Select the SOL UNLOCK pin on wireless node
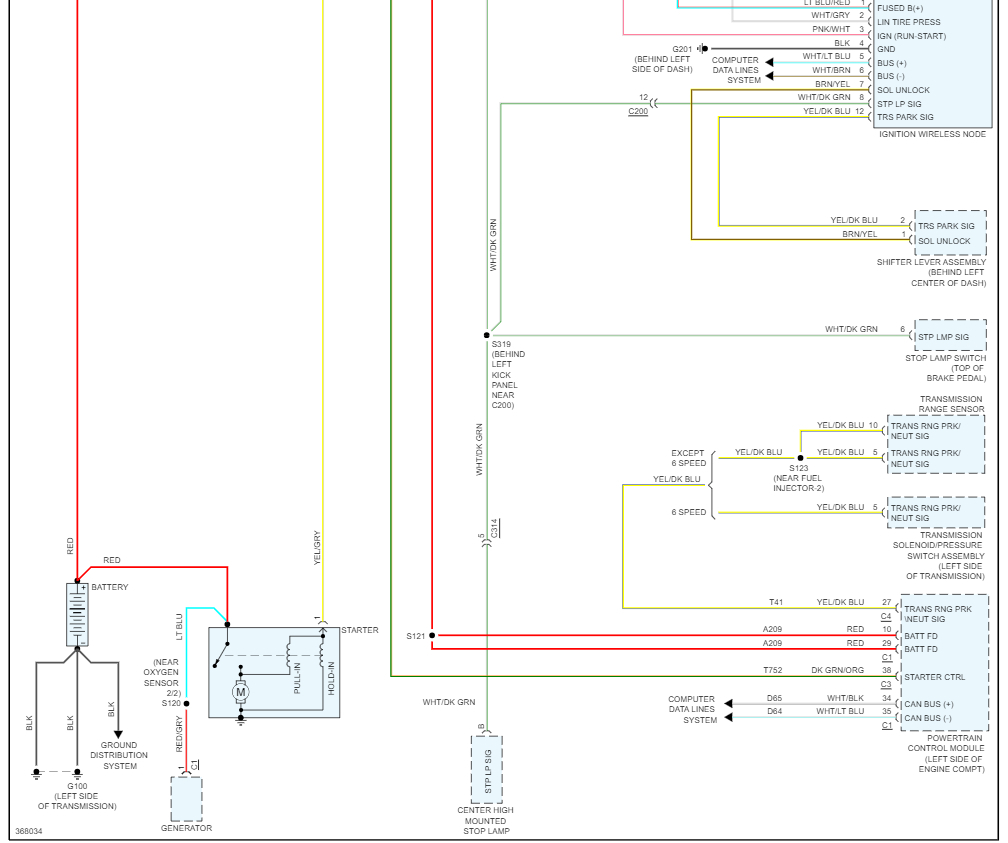Image resolution: width=1008 pixels, height=843 pixels. point(903,90)
